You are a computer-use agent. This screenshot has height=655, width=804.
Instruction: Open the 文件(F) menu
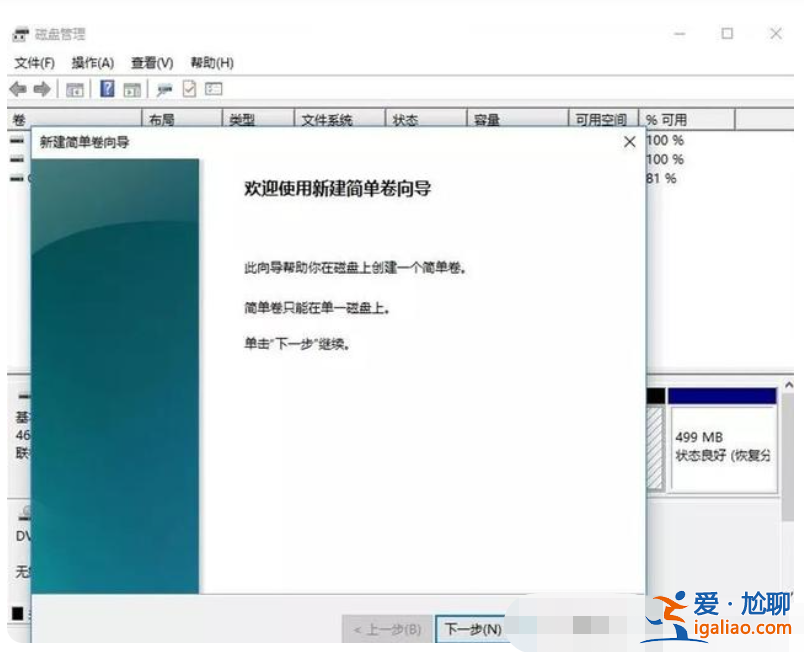tap(35, 62)
